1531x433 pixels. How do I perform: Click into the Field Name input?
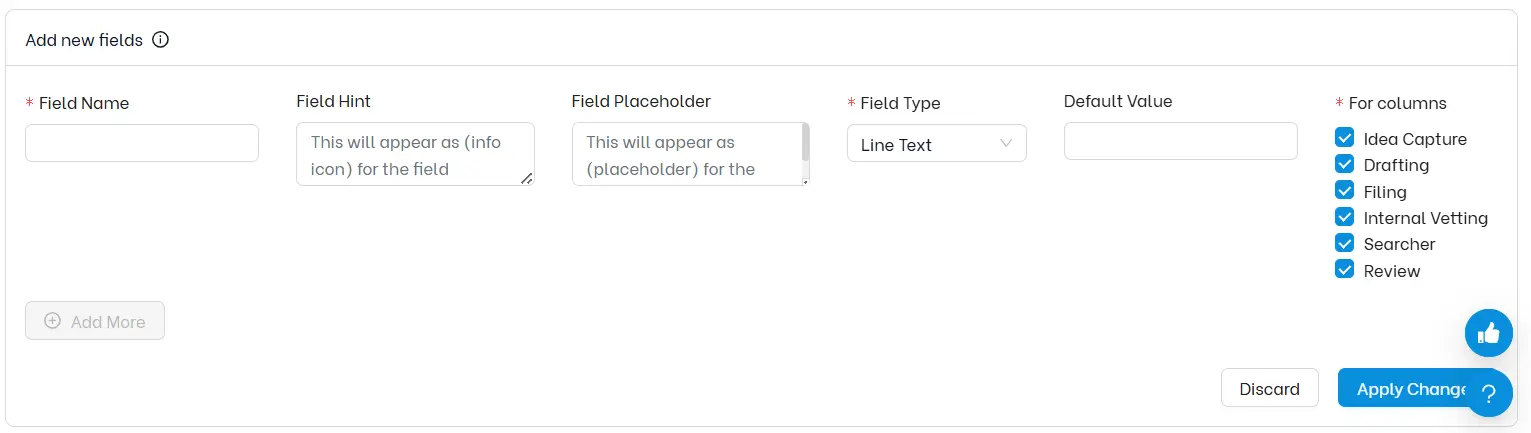coord(142,143)
